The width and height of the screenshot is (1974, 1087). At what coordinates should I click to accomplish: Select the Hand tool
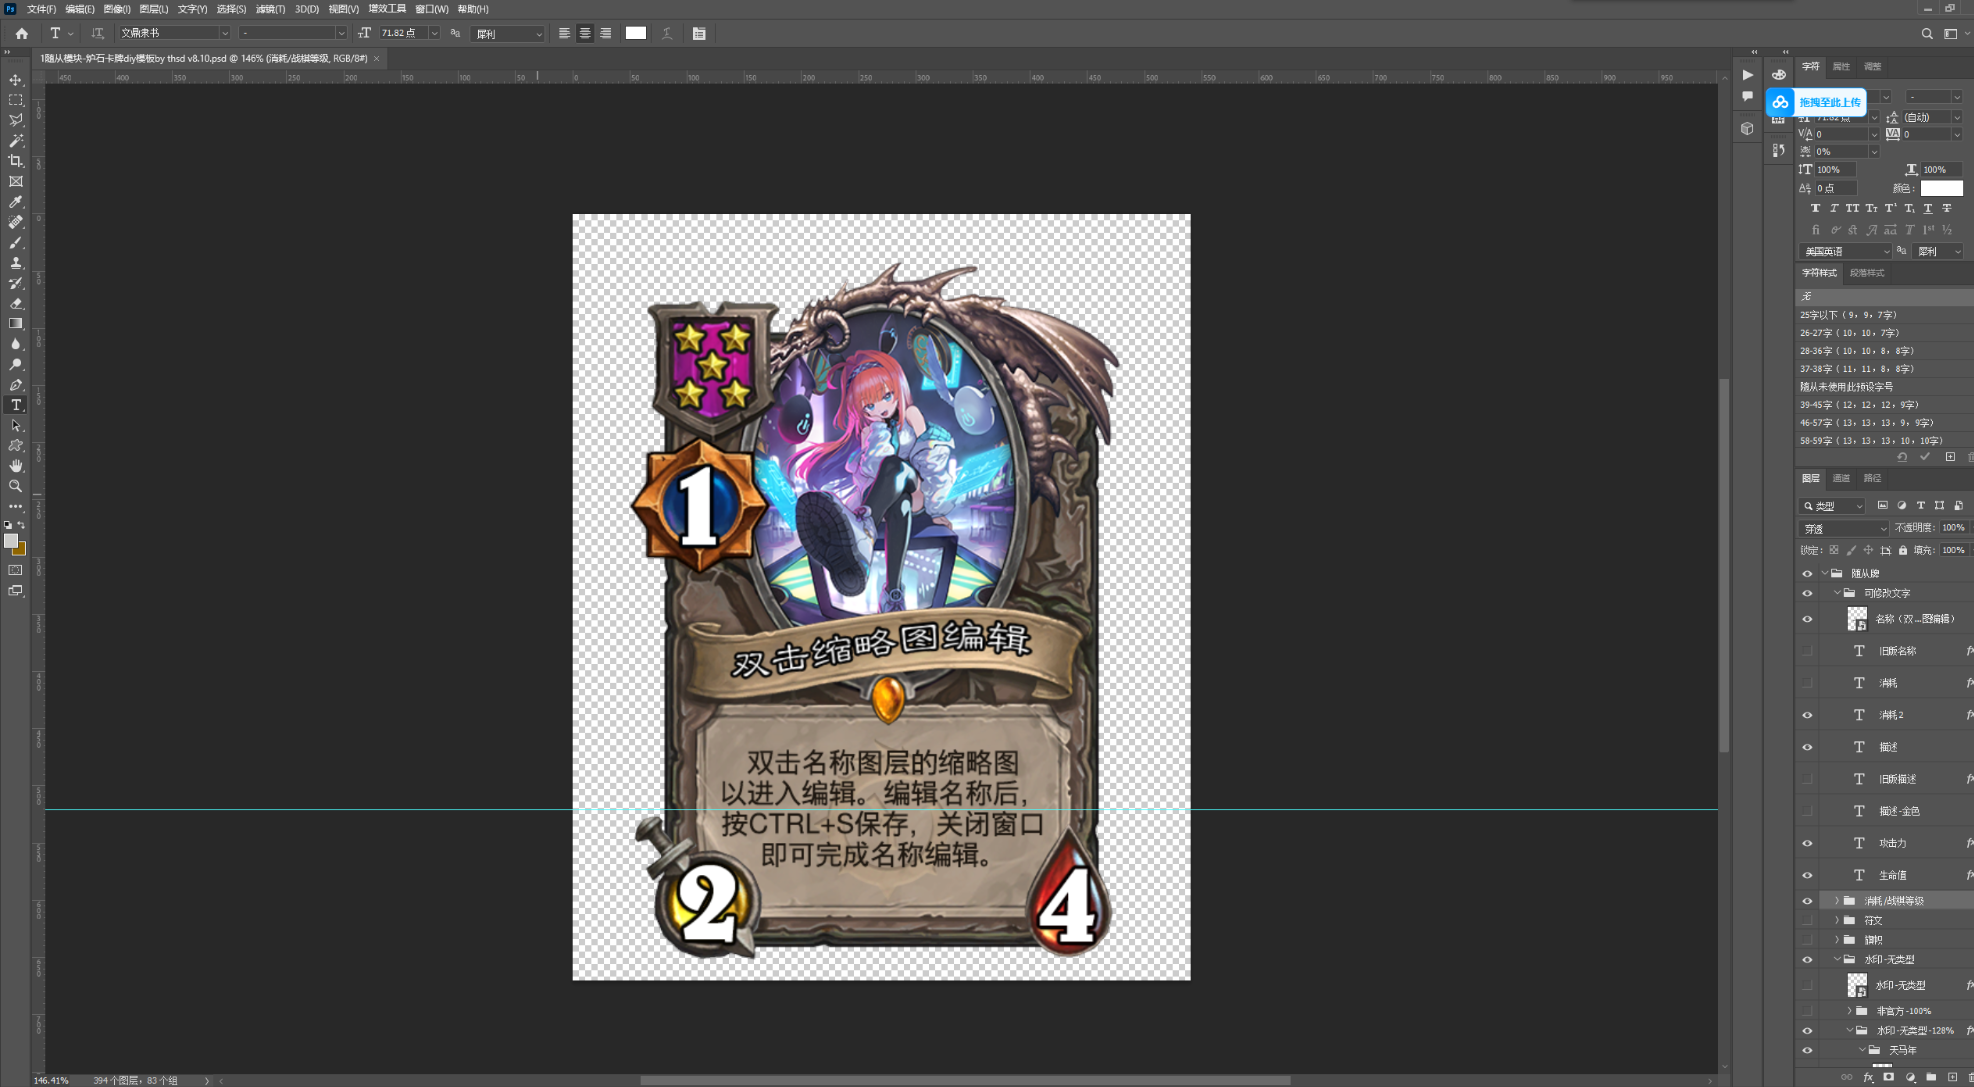point(16,466)
